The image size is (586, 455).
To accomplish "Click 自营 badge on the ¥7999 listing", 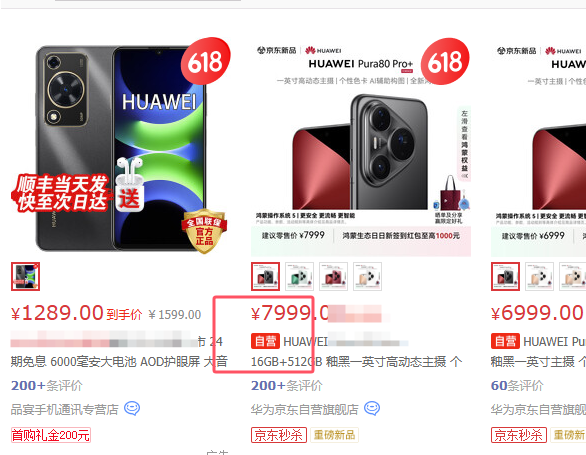I will coord(265,341).
